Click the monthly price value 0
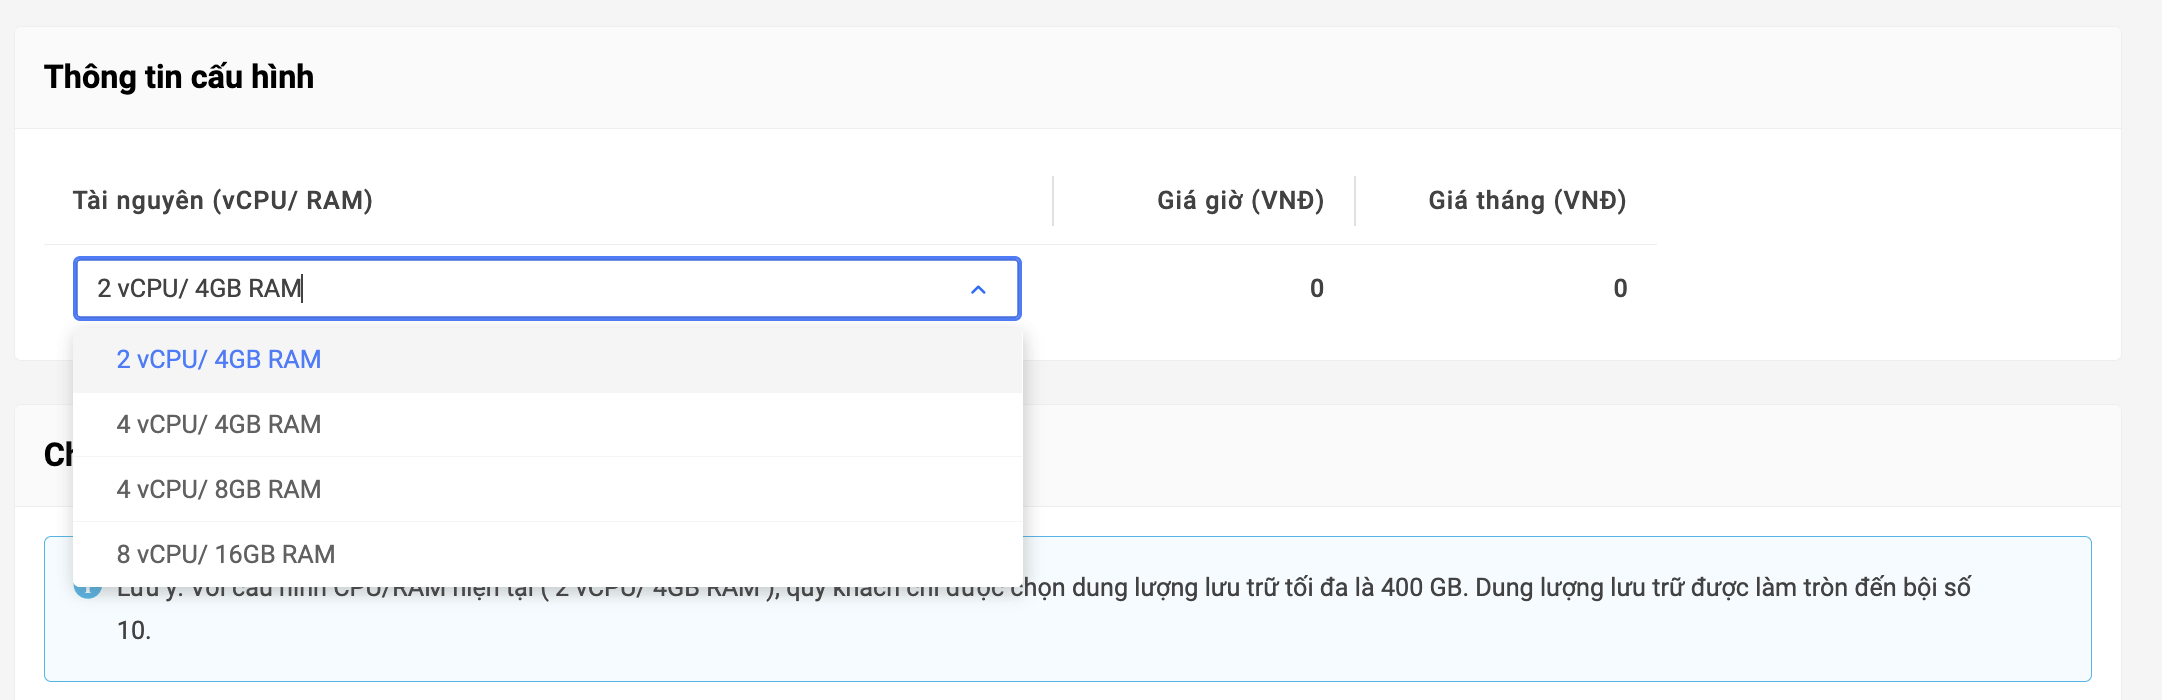 click(1619, 289)
